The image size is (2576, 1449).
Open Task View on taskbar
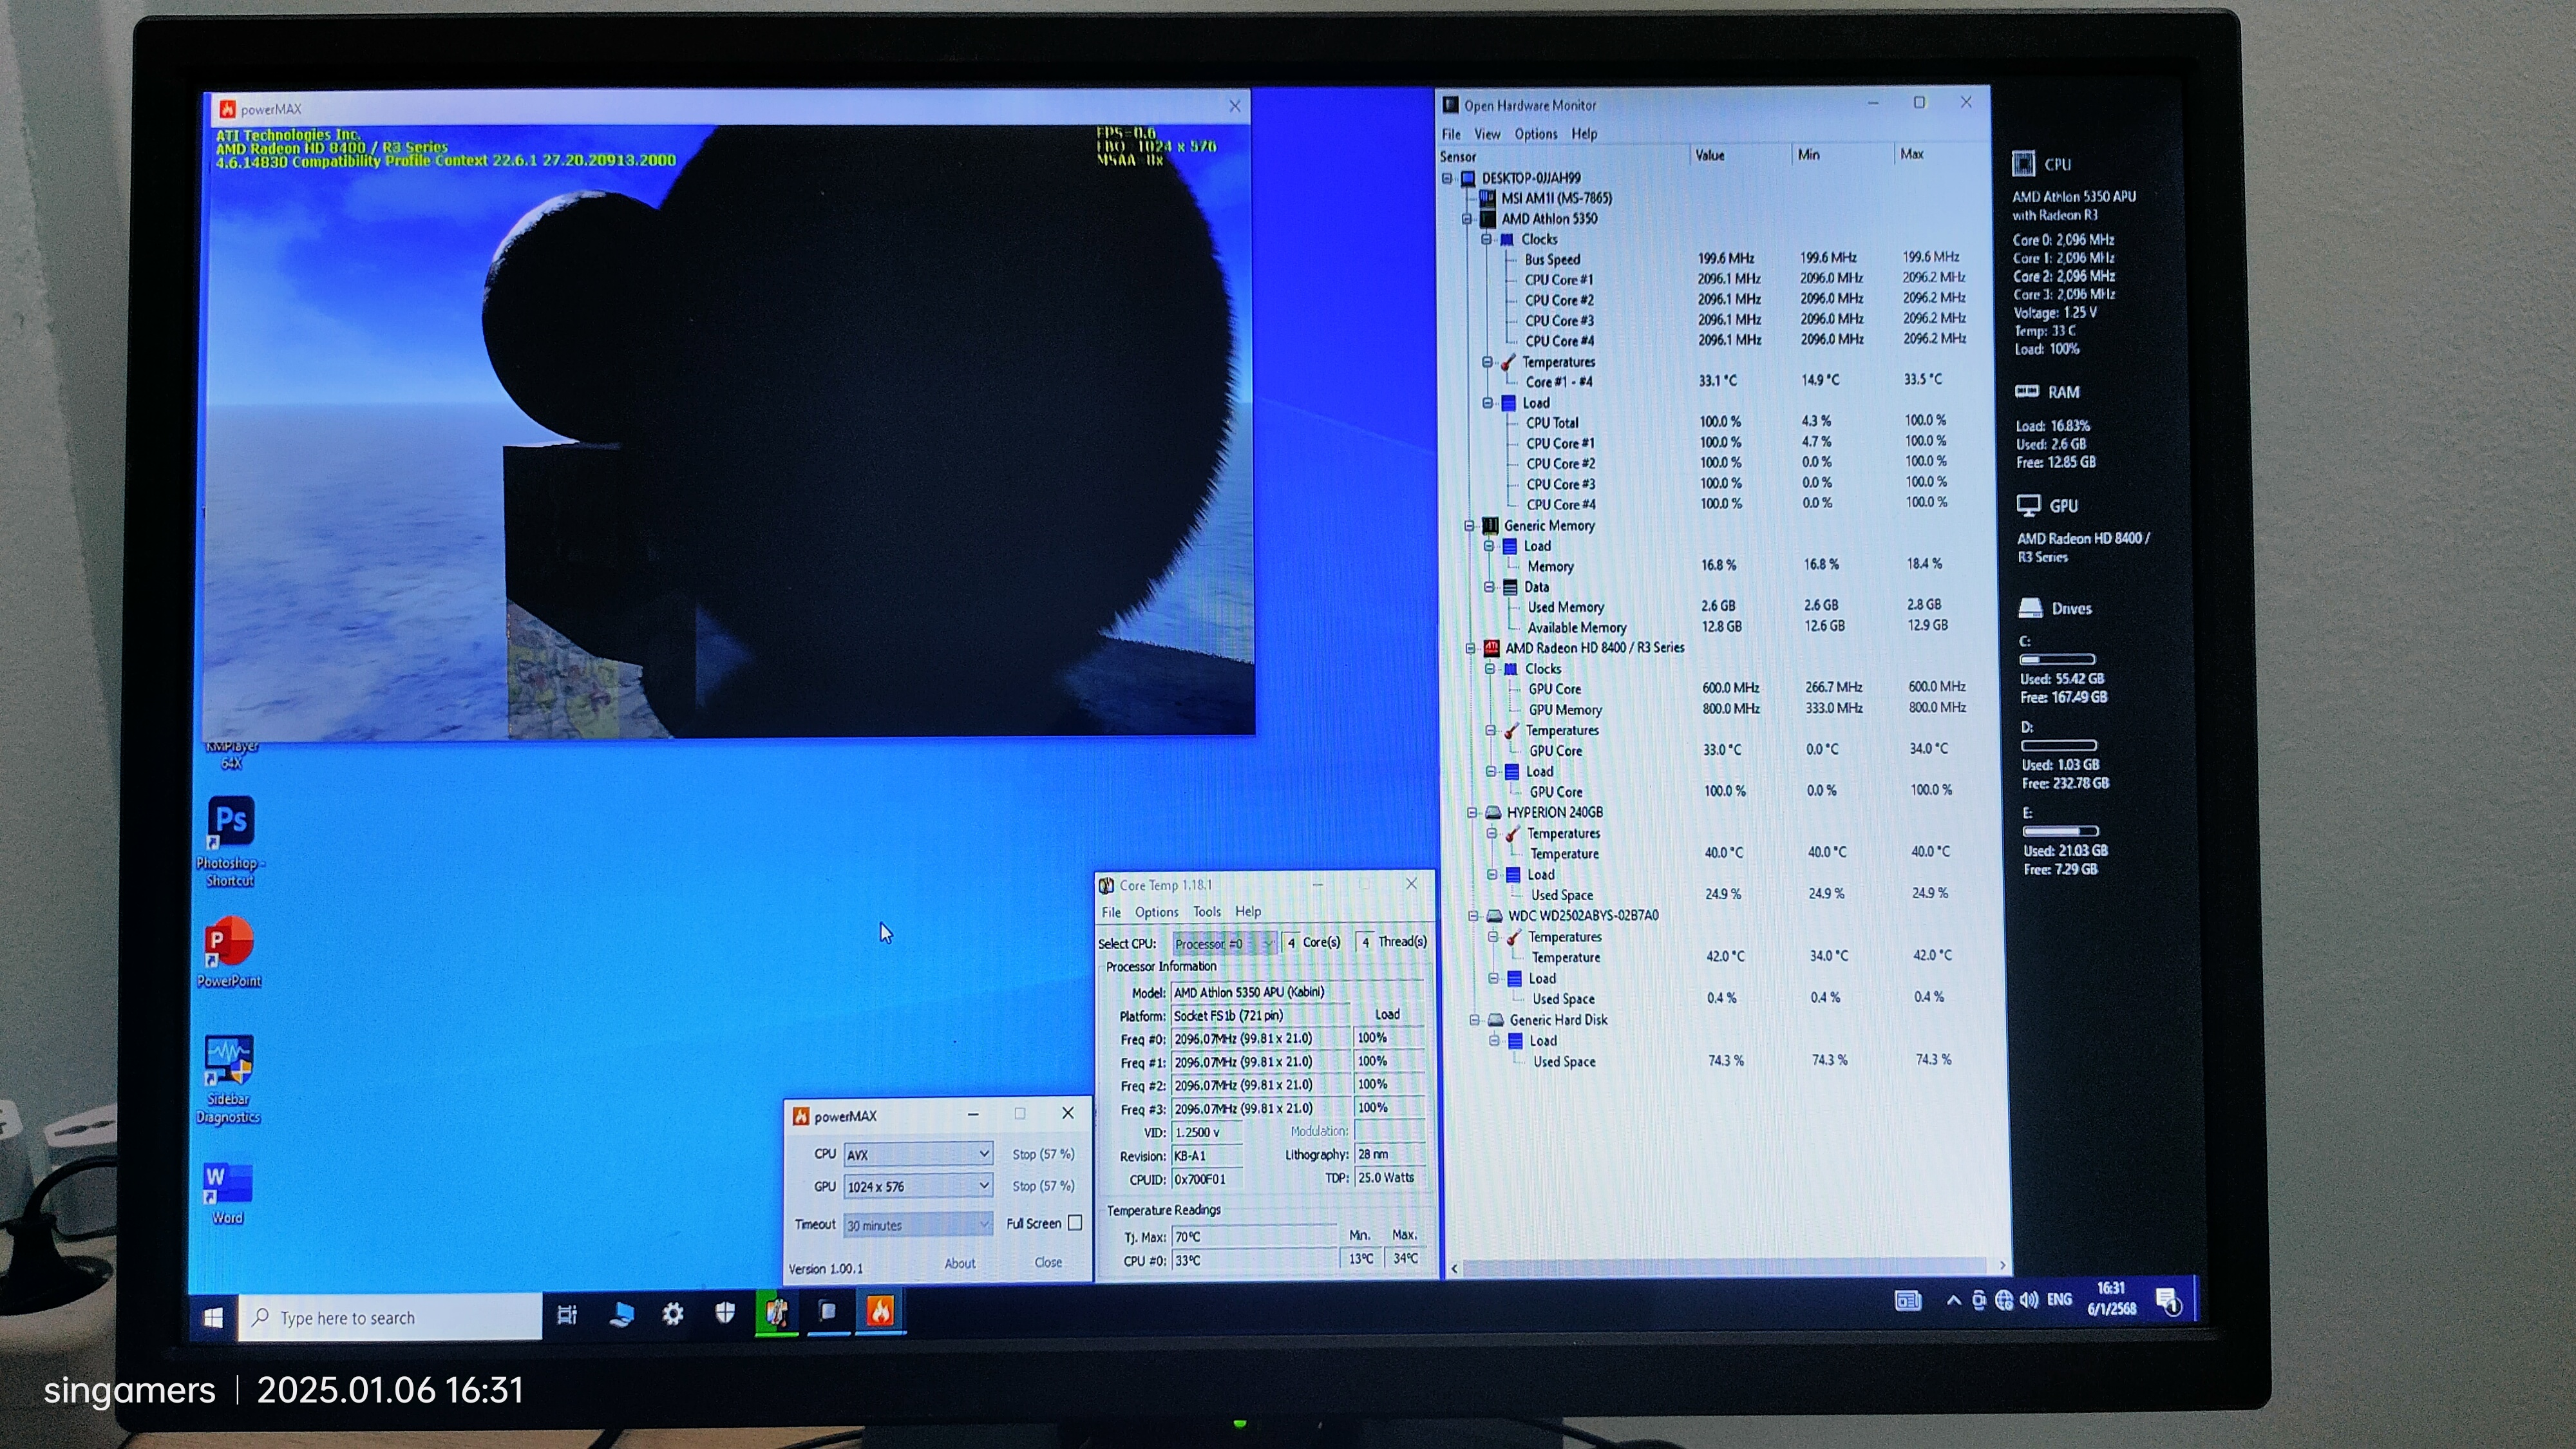pyautogui.click(x=567, y=1314)
